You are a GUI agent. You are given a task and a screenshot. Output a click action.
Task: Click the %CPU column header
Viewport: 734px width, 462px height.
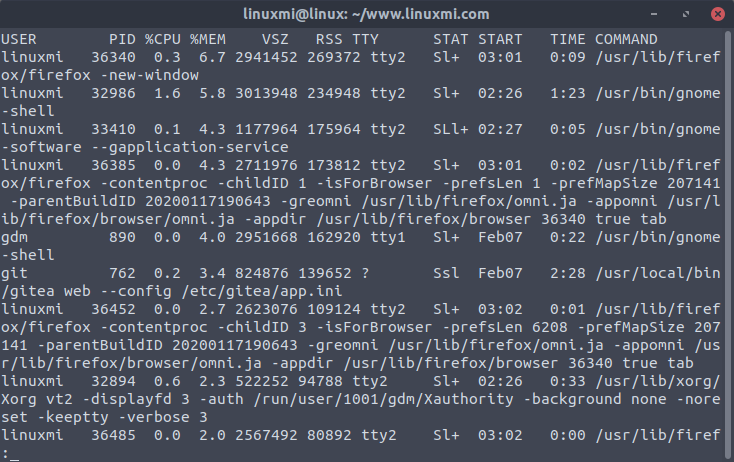(163, 38)
